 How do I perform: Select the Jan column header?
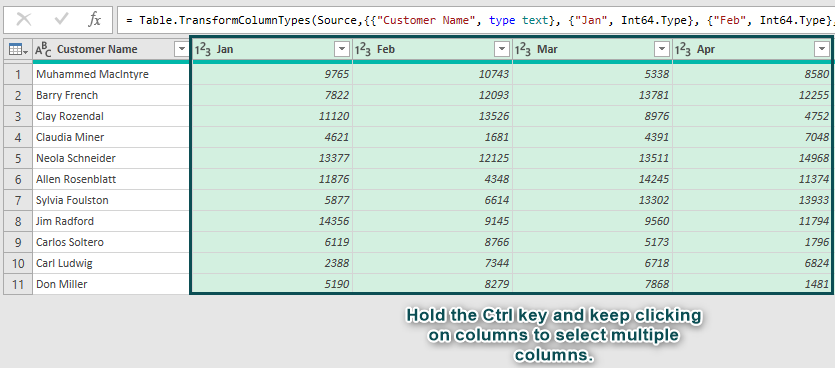click(272, 50)
